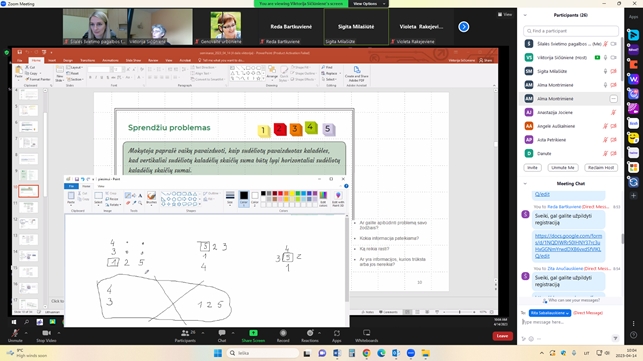Click the Unmute Me button in Participants
The height and width of the screenshot is (361, 643).
click(563, 167)
